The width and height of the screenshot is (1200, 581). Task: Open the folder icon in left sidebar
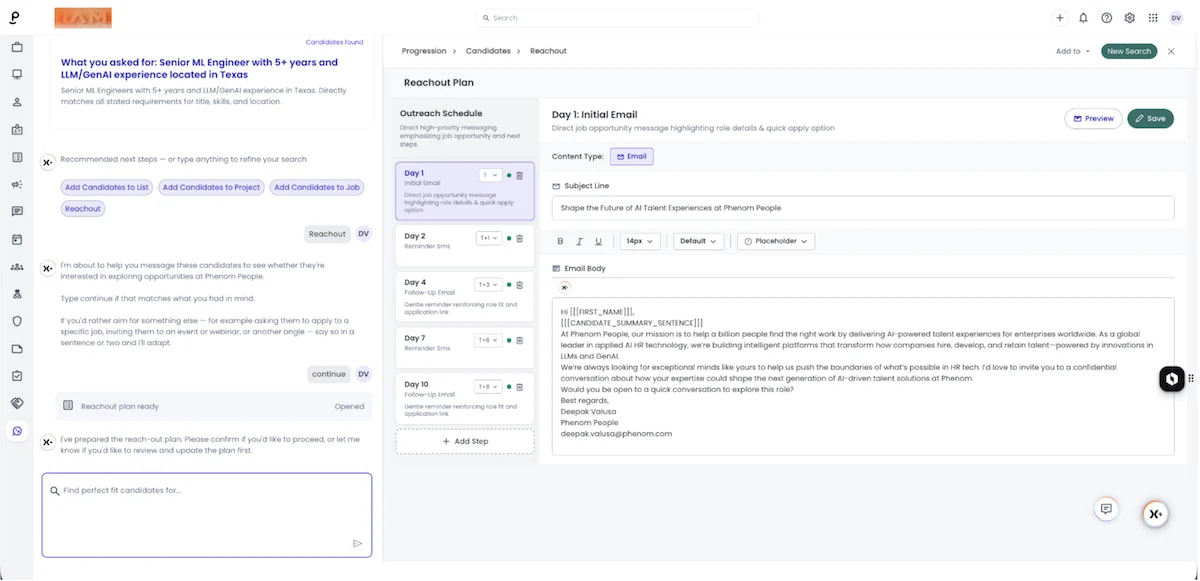17,349
